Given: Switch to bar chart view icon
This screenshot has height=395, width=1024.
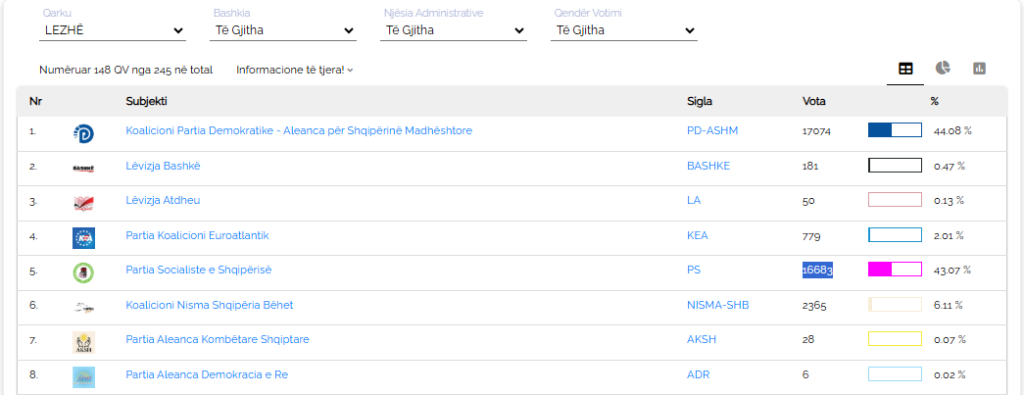Looking at the screenshot, I should 979,69.
